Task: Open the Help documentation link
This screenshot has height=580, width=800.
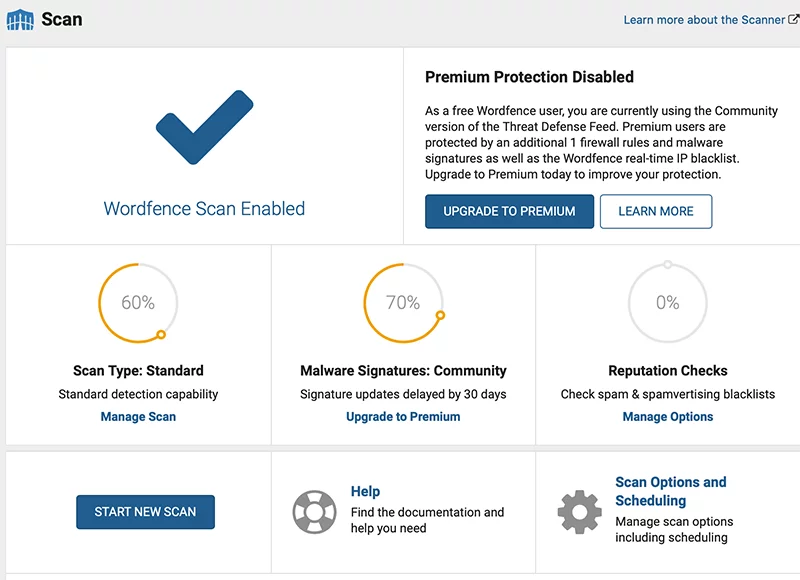Action: click(x=365, y=491)
